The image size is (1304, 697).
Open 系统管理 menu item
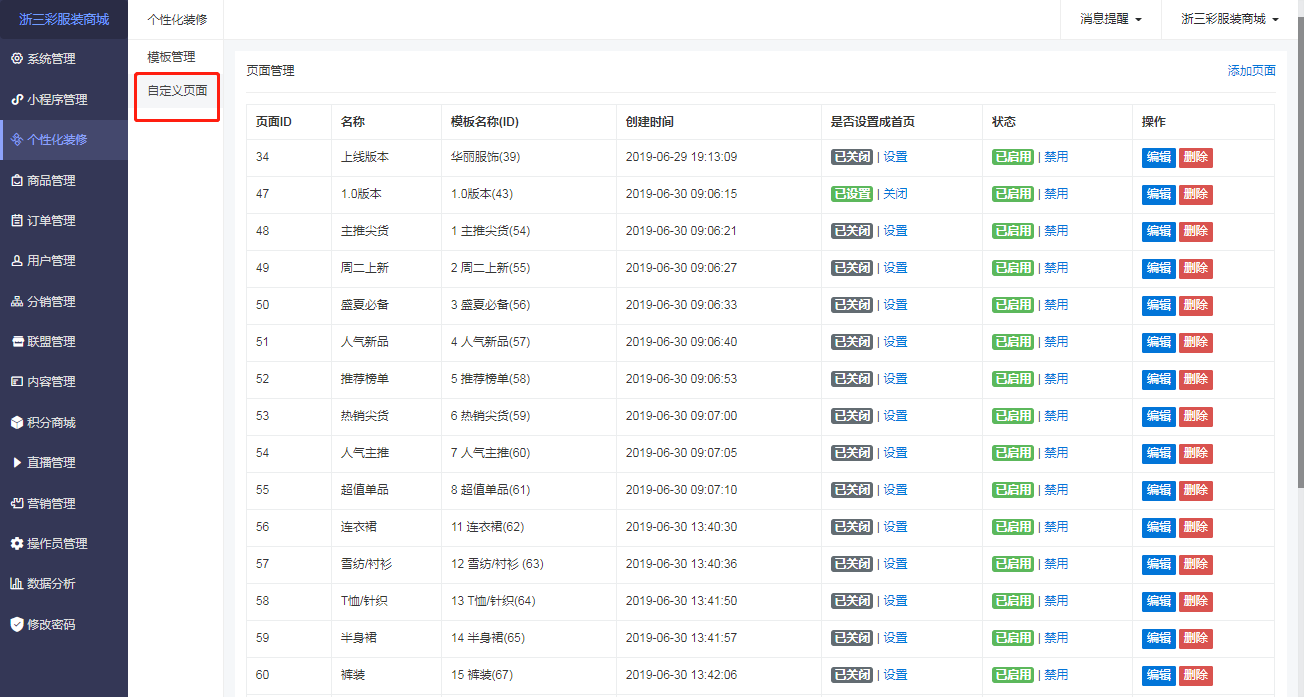coord(64,59)
